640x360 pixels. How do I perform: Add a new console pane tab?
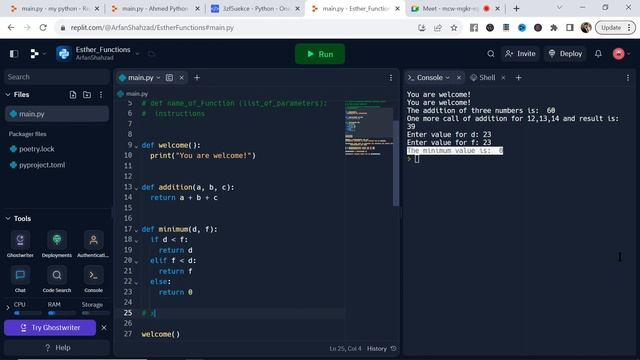(x=518, y=78)
